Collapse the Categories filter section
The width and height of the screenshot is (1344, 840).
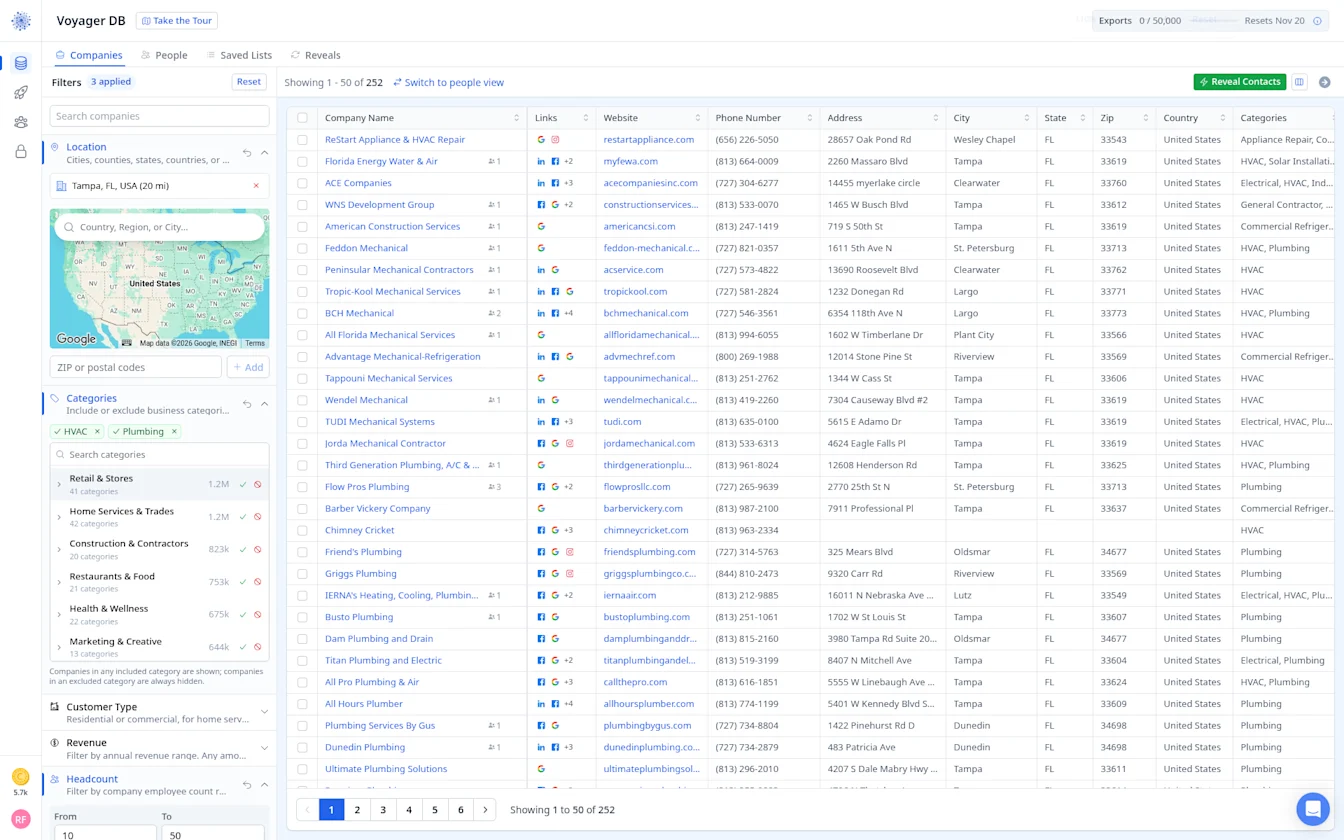264,404
